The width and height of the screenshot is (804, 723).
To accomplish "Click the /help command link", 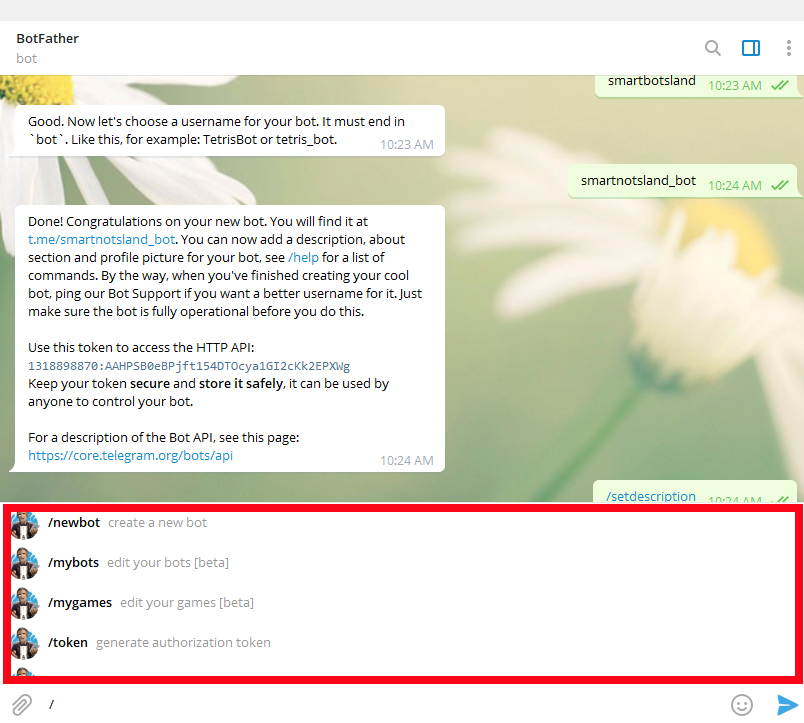I will [303, 258].
